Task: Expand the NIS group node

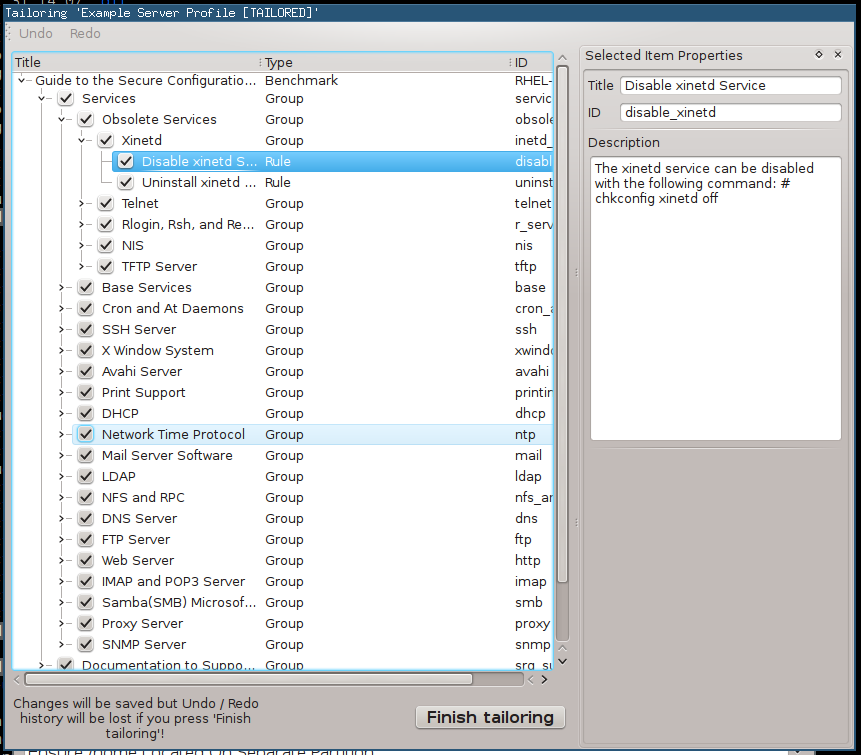Action: (81, 245)
